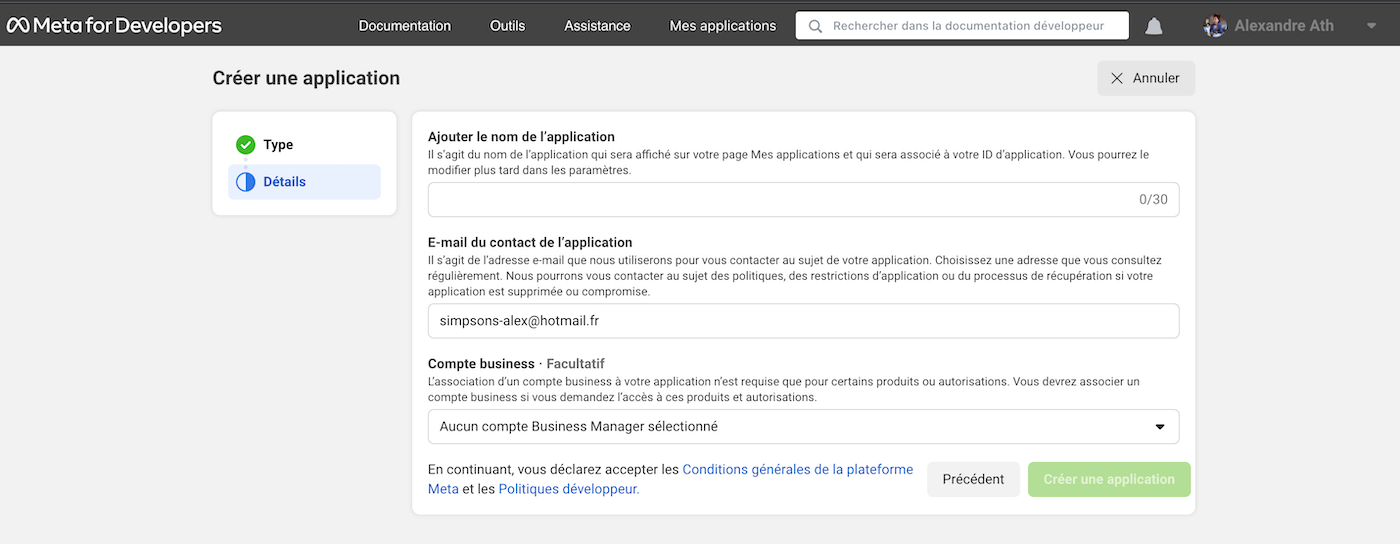Open the Business Manager account dropdown
The height and width of the screenshot is (544, 1400).
pos(803,426)
